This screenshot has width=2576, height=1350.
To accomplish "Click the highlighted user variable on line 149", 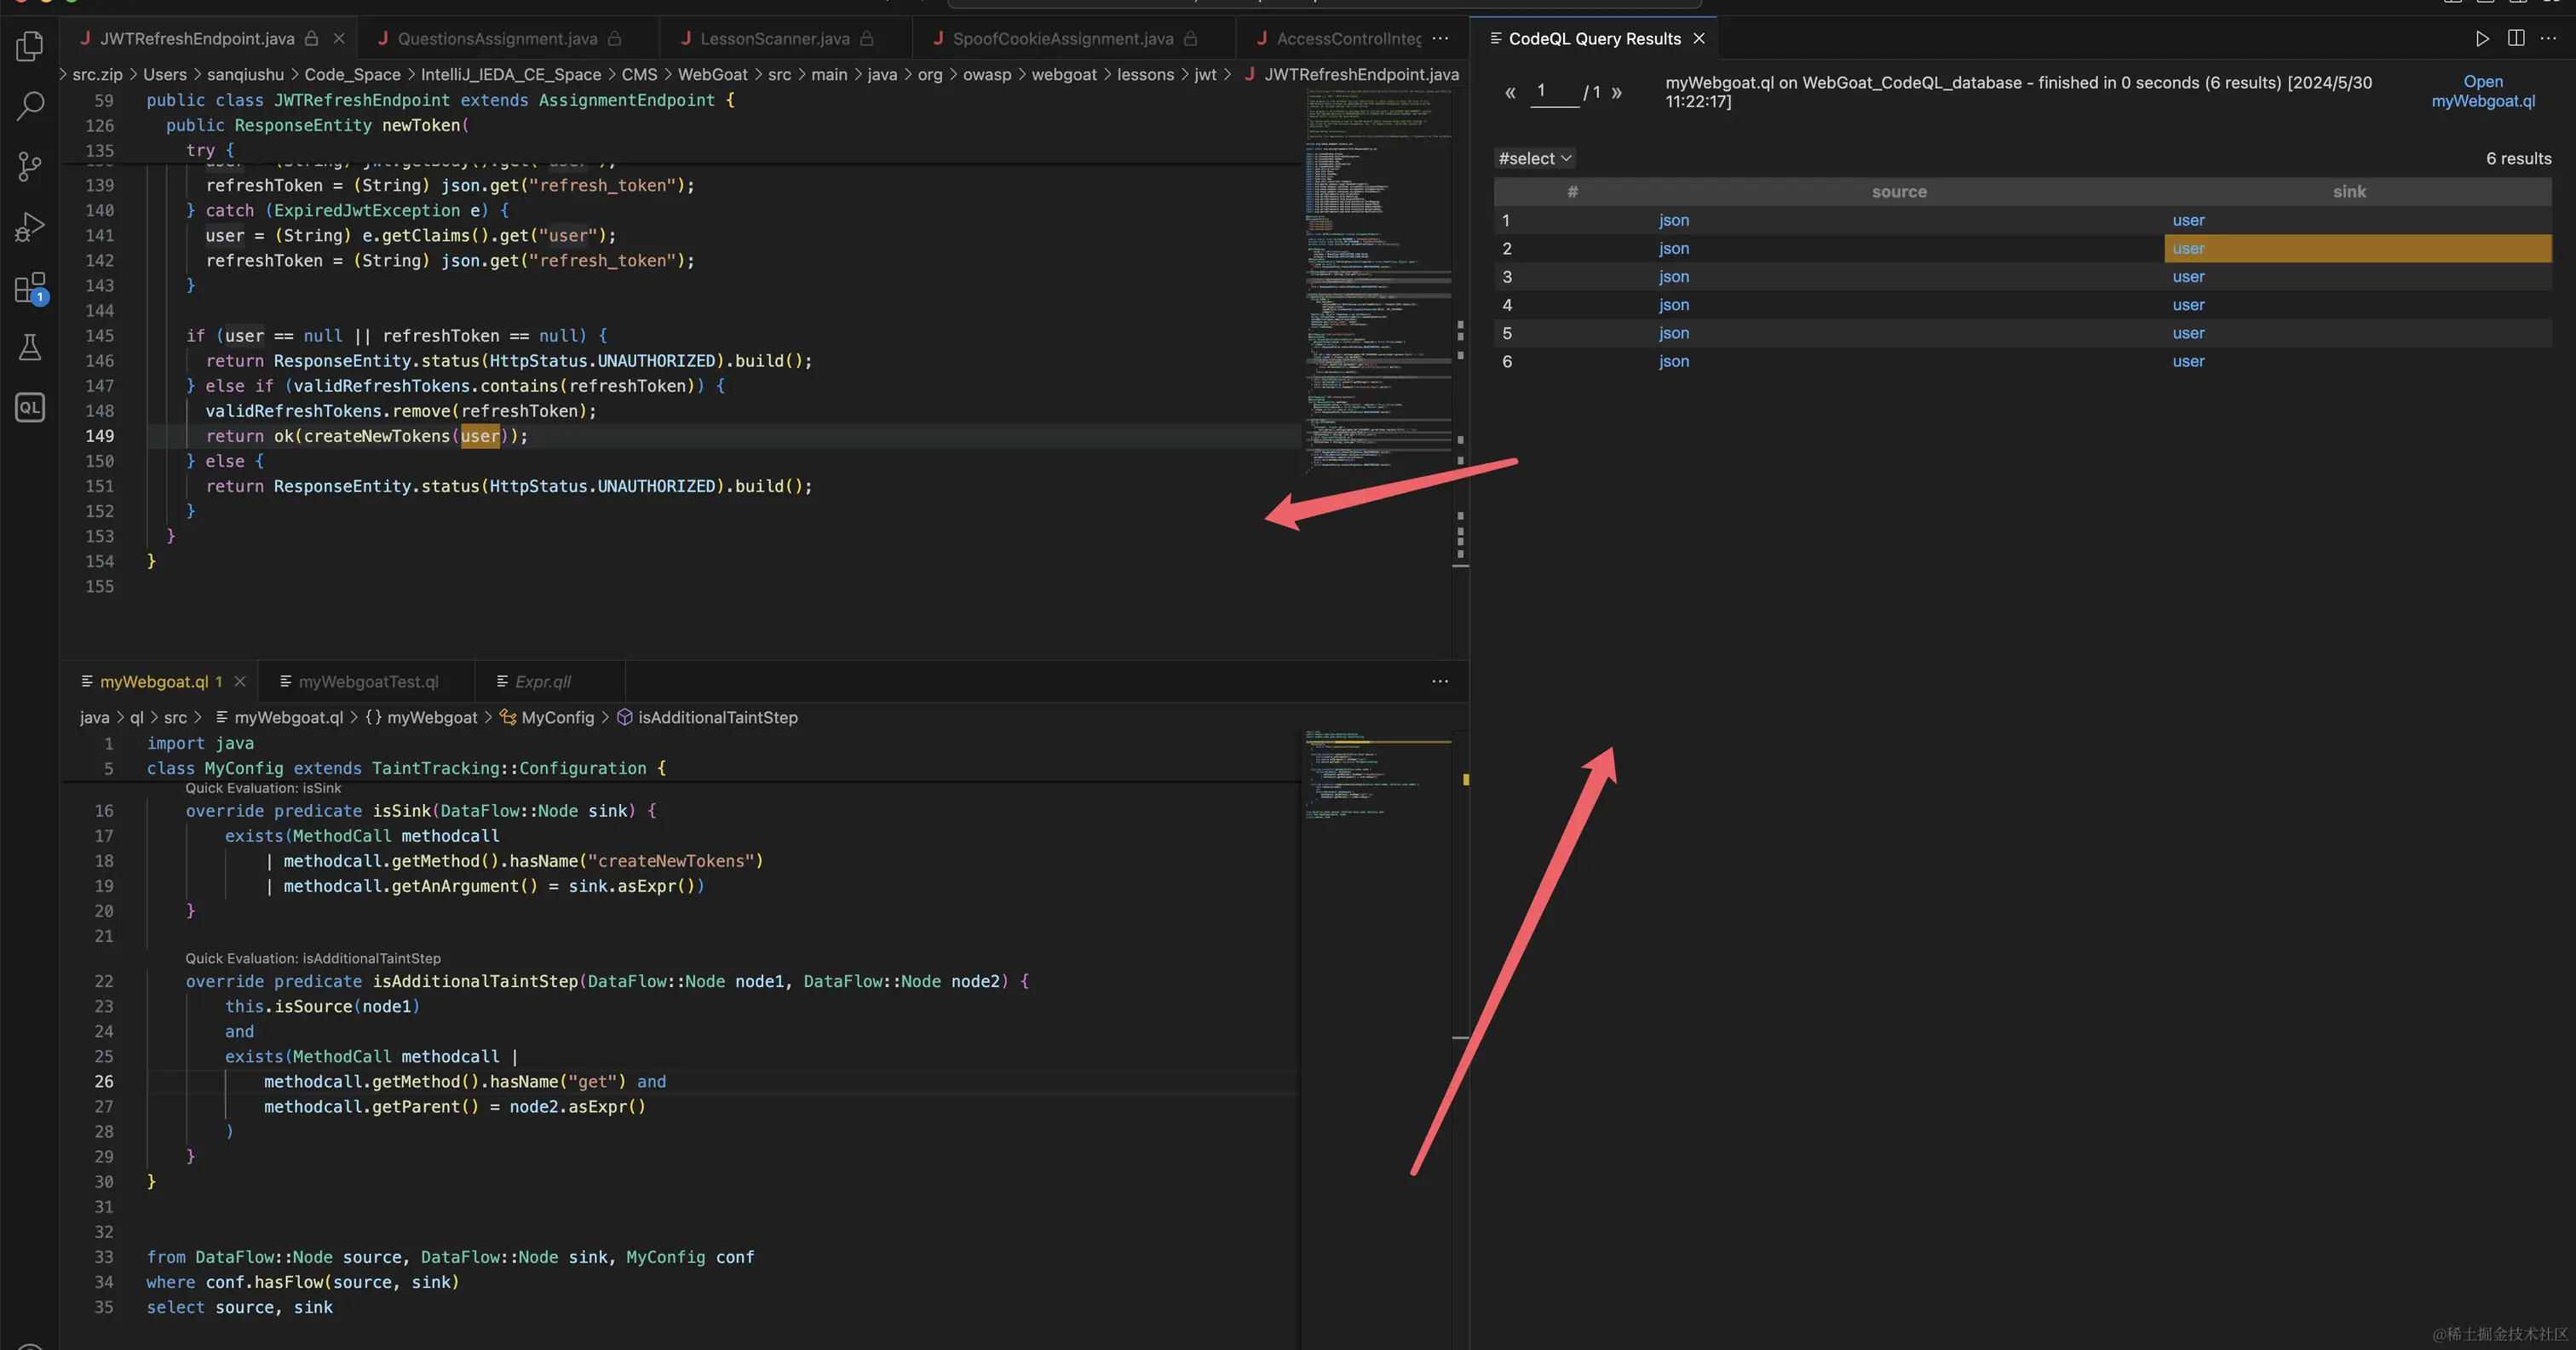I will pos(480,436).
